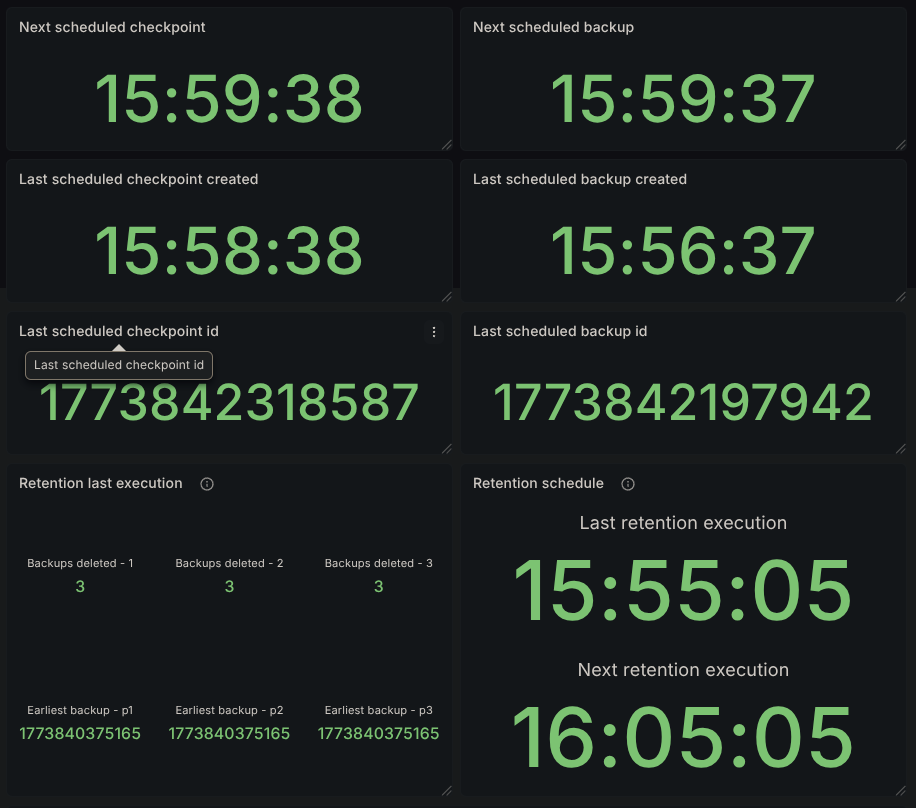Click resize handle of Next scheduled checkpoint panel

pyautogui.click(x=447, y=145)
